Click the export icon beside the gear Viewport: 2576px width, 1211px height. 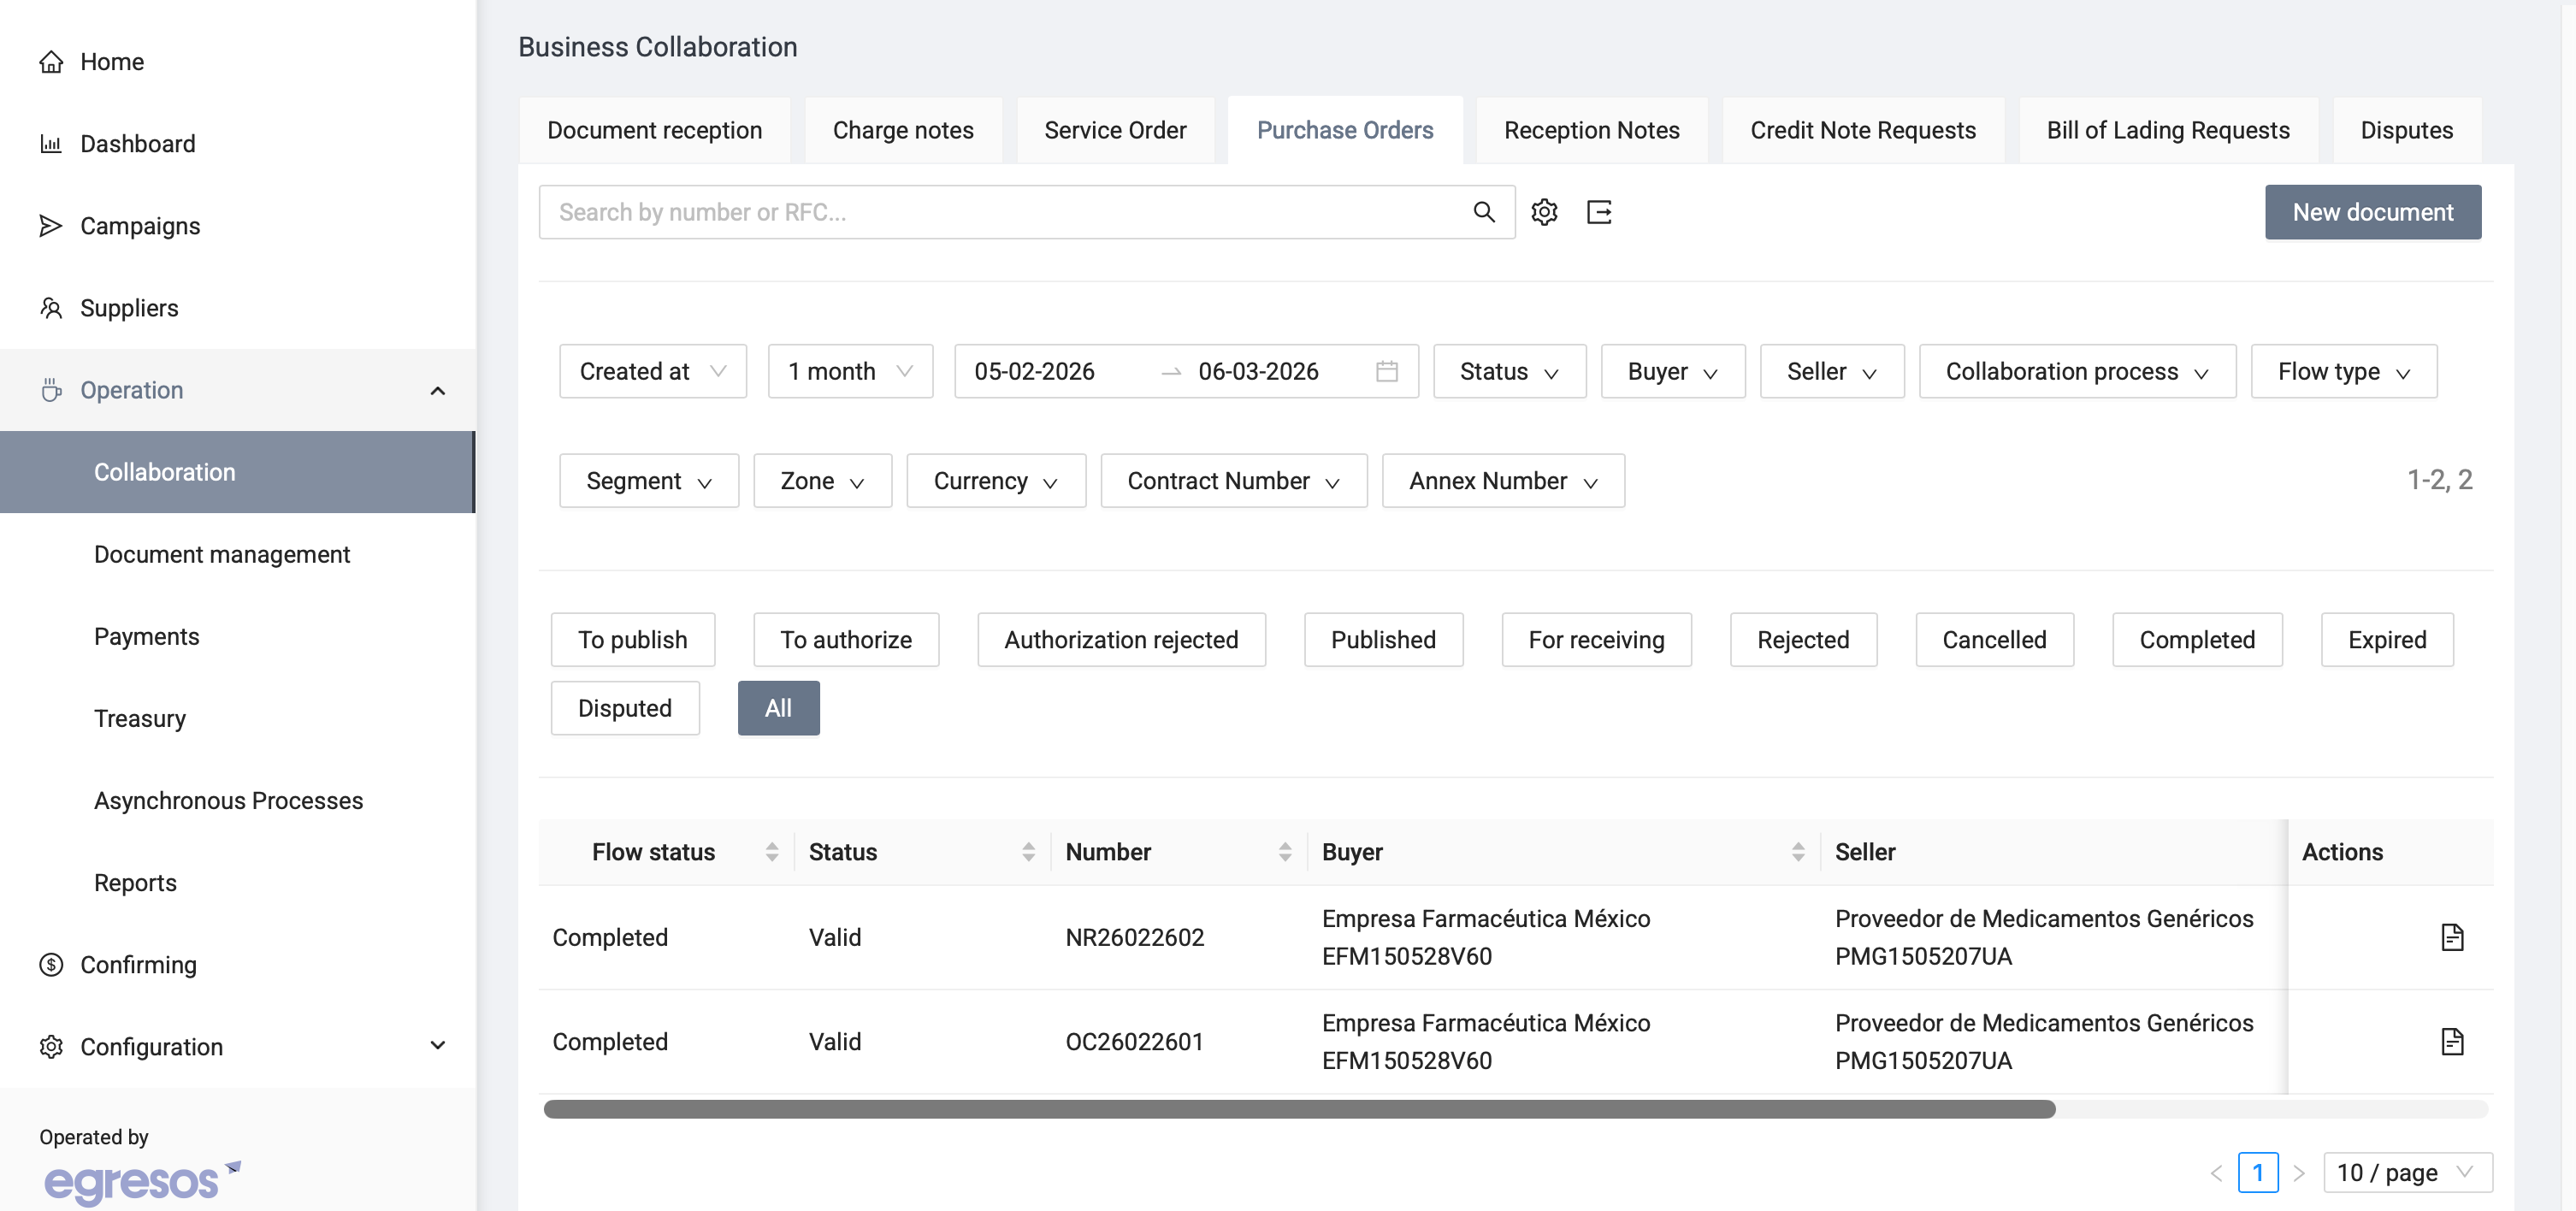coord(1599,212)
